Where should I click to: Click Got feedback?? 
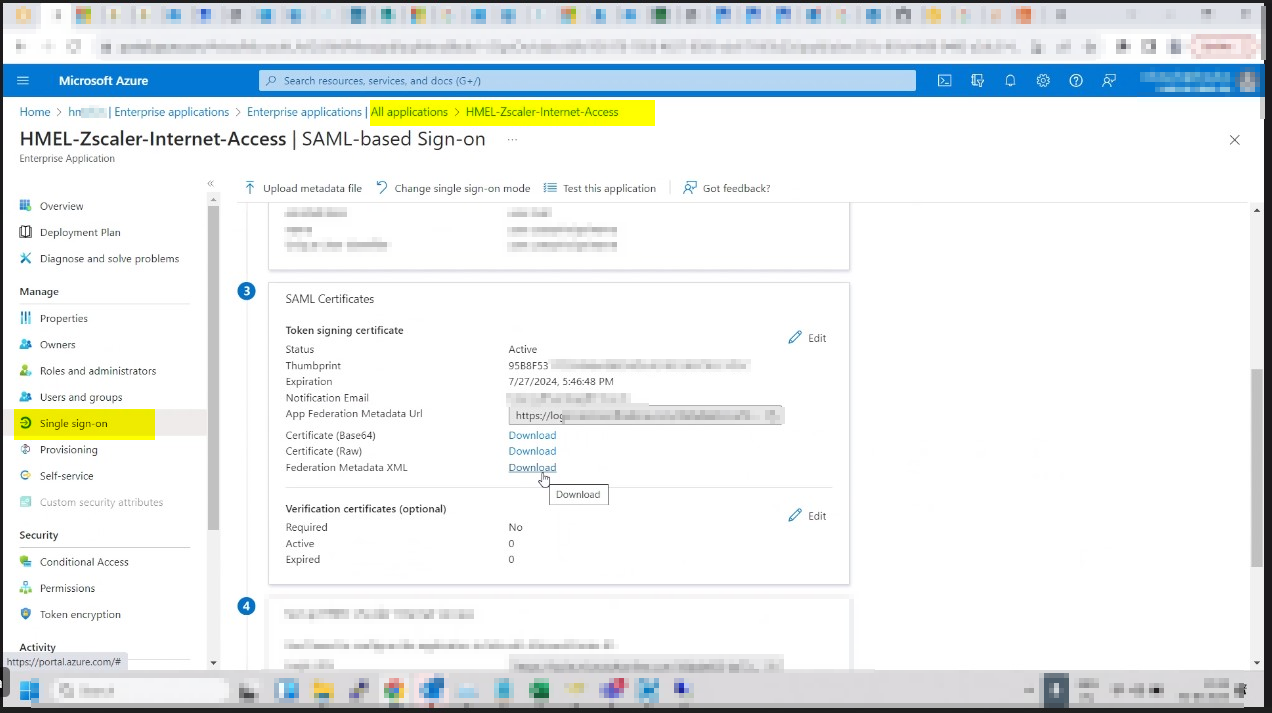tap(727, 188)
